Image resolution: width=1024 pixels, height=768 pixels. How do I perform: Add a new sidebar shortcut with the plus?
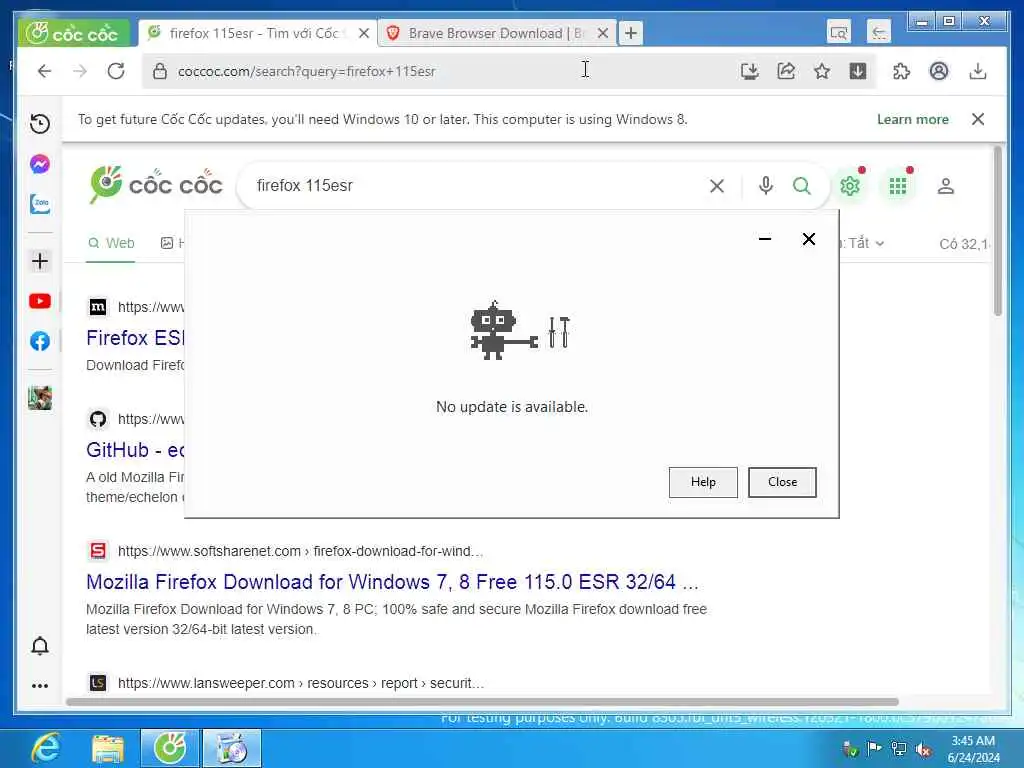pos(40,261)
